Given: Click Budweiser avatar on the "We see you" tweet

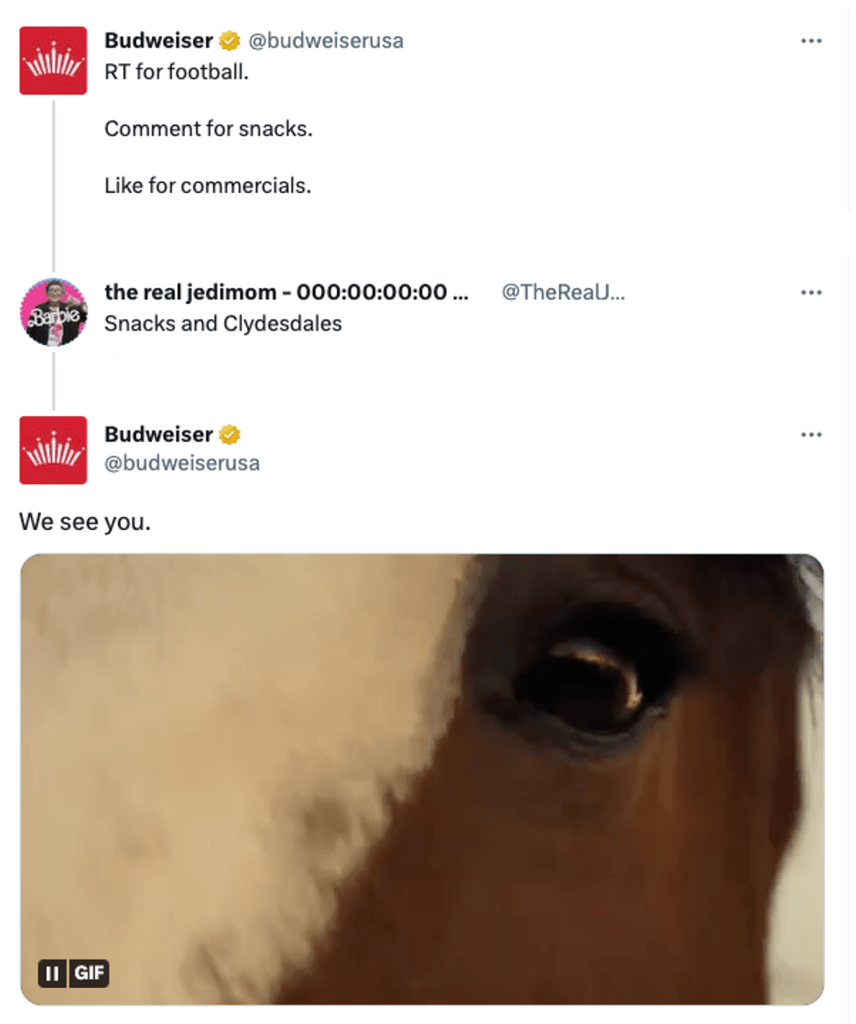Looking at the screenshot, I should [x=53, y=450].
